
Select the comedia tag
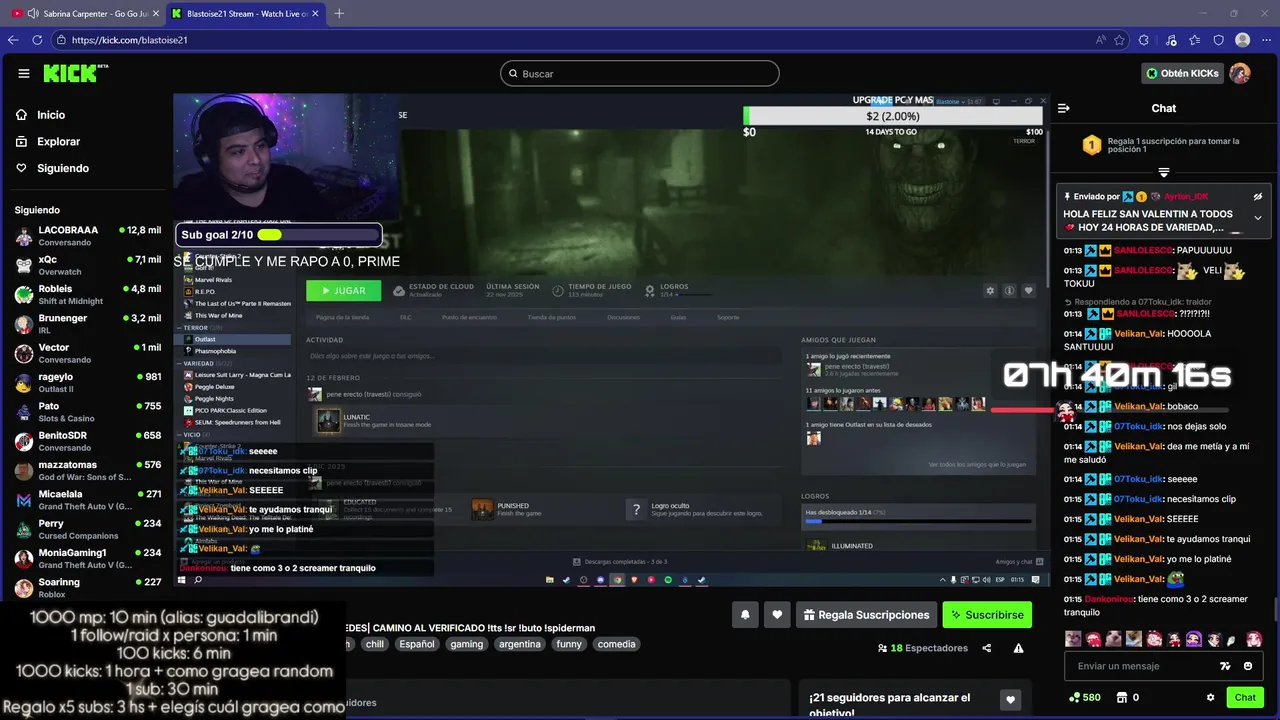pyautogui.click(x=616, y=644)
